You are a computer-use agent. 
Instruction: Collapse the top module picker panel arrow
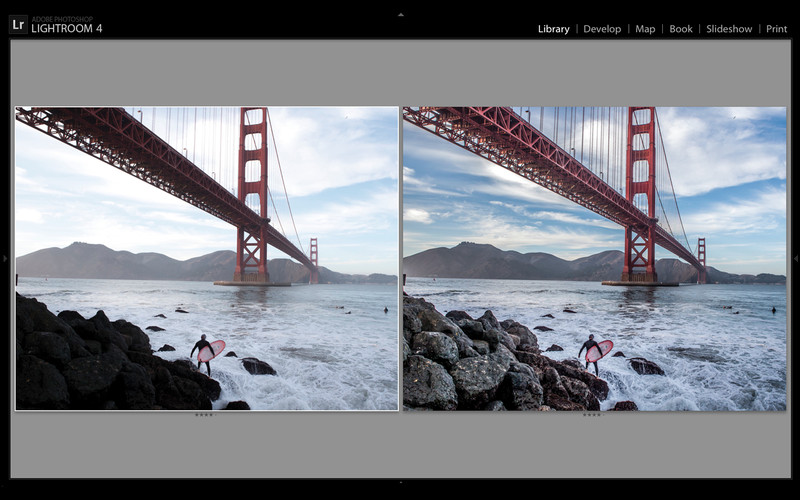pyautogui.click(x=401, y=15)
